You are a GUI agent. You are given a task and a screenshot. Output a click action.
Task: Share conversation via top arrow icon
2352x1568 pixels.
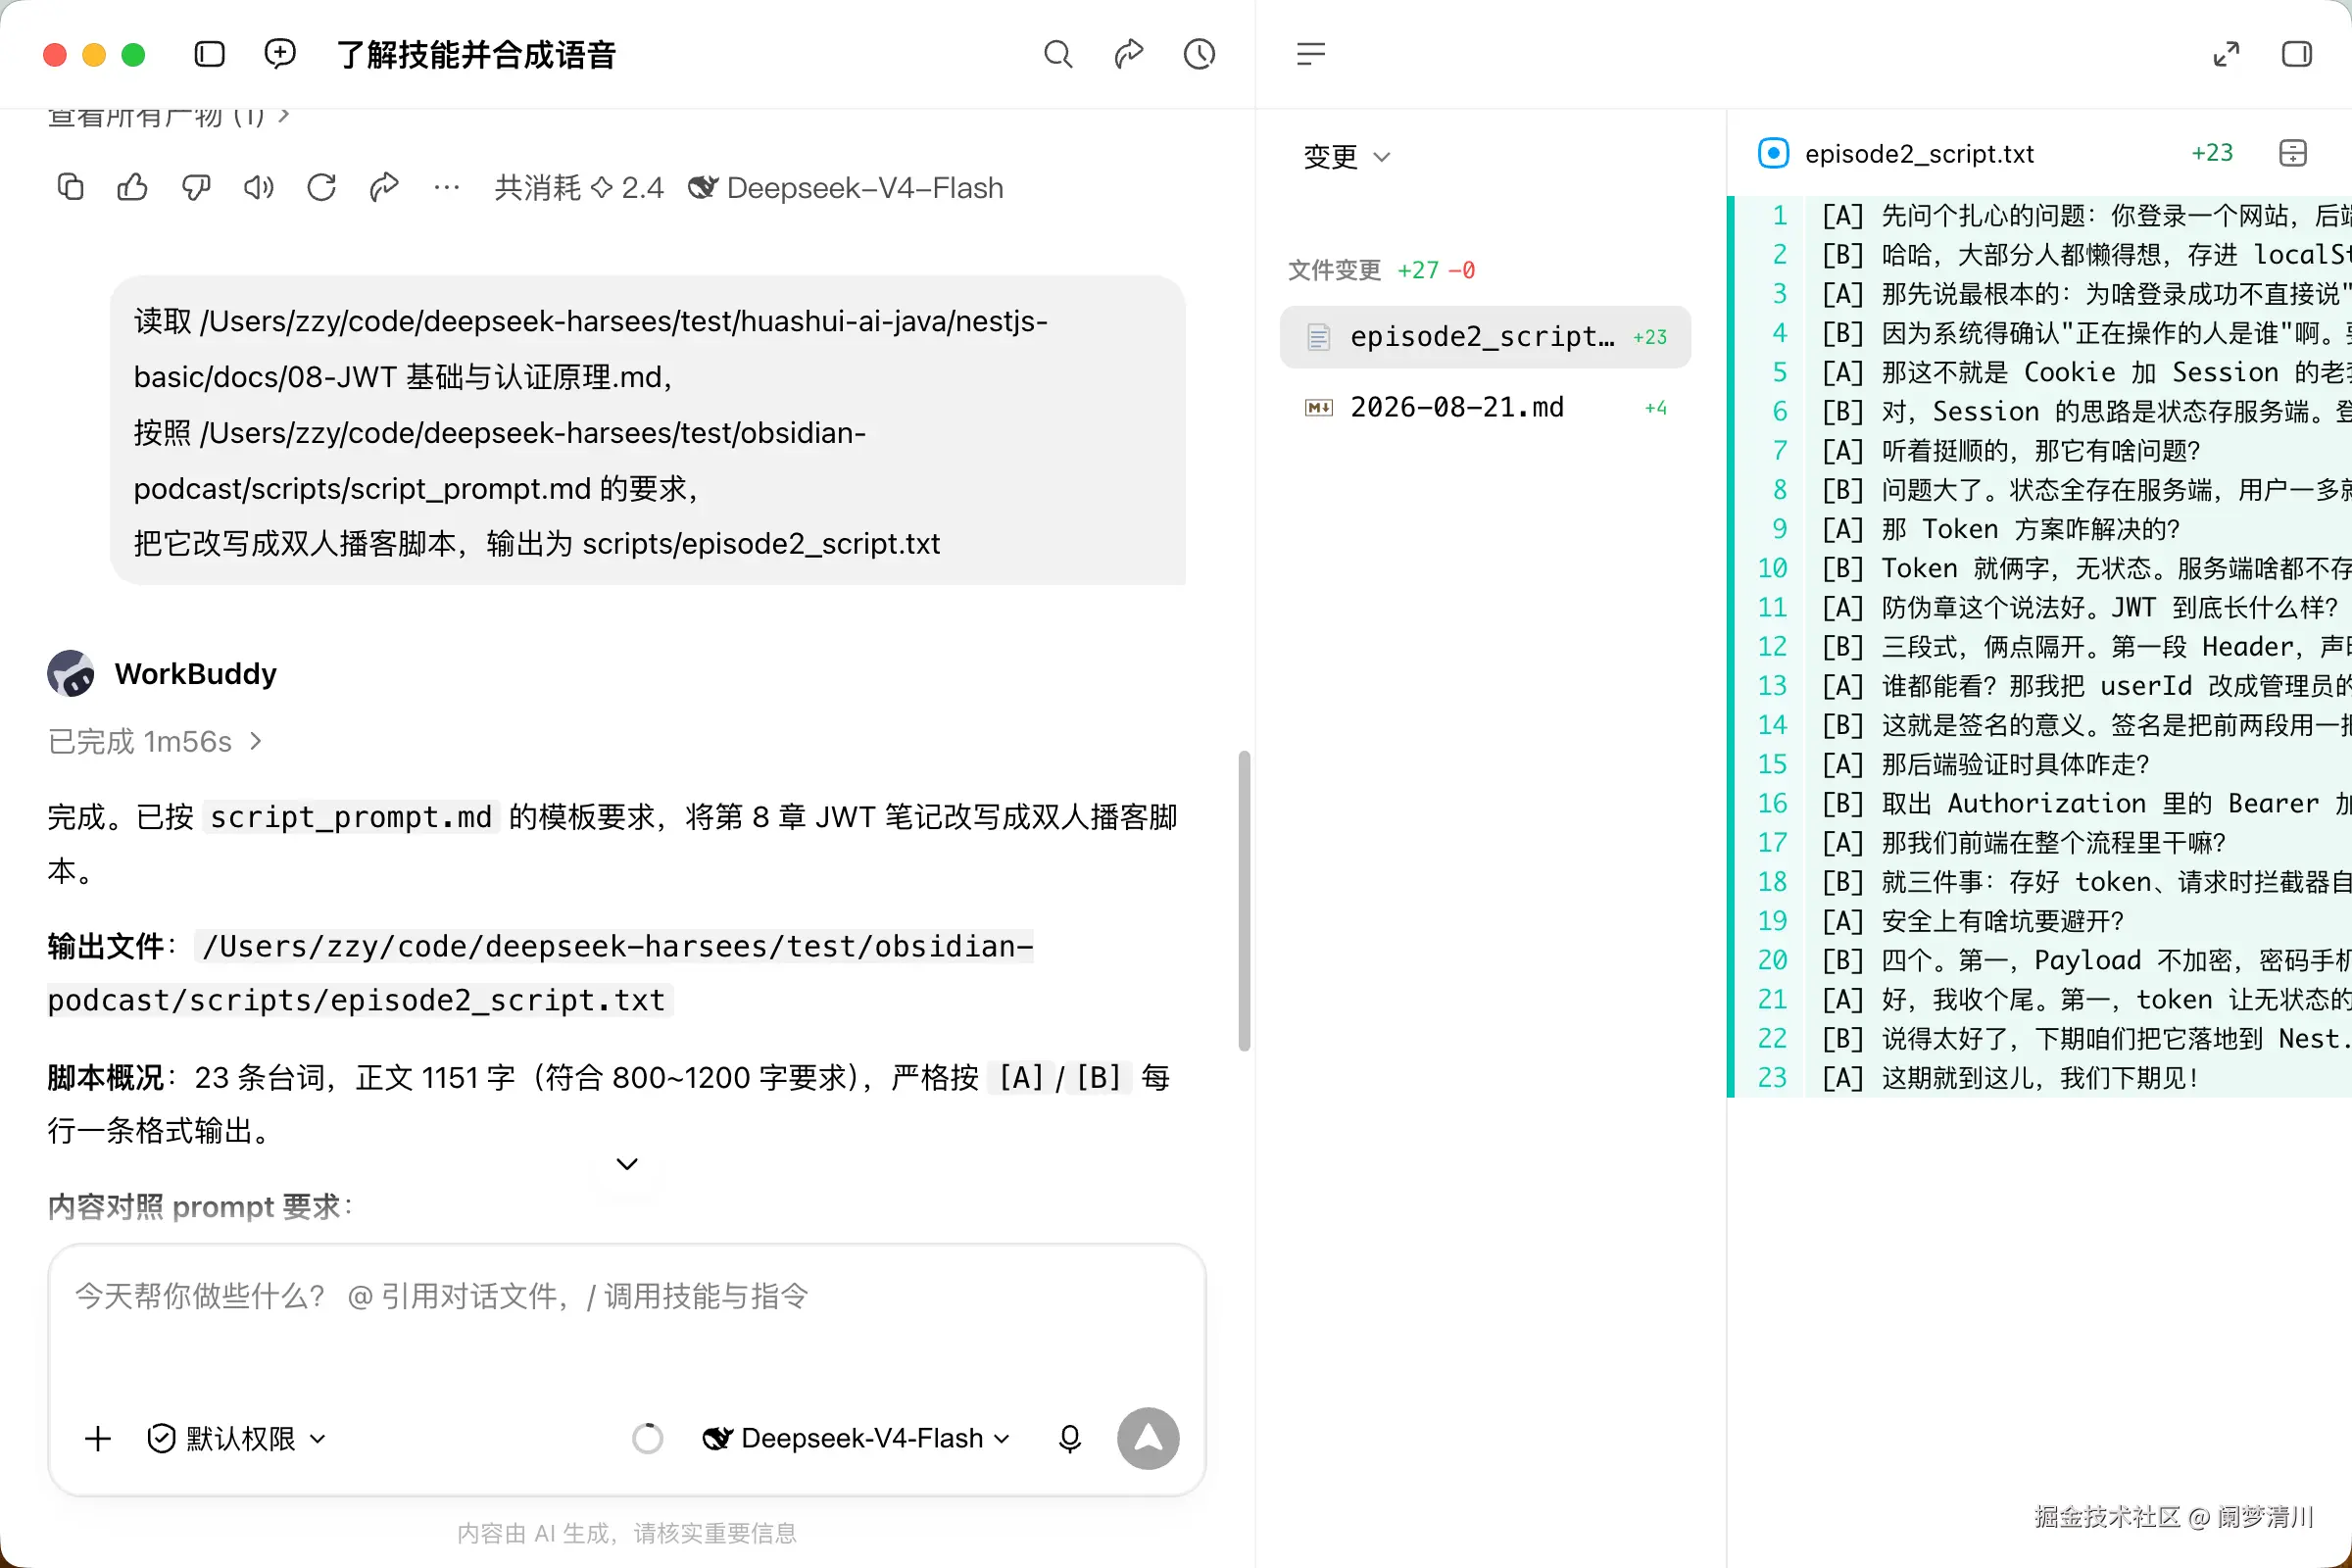click(1128, 54)
